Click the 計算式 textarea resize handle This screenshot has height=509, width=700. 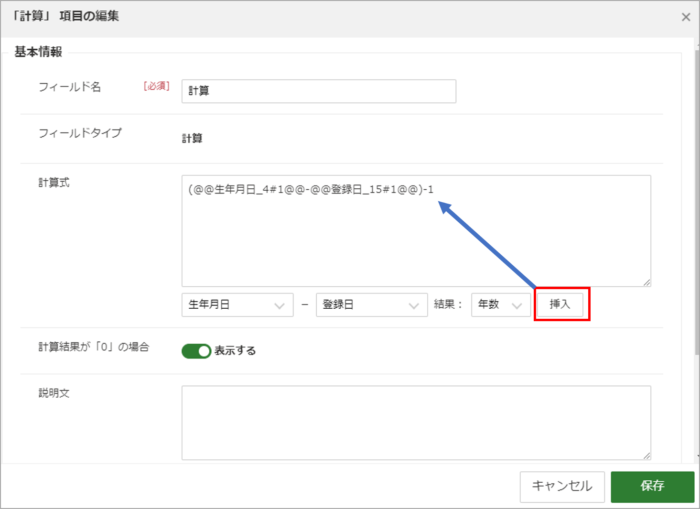(x=646, y=282)
